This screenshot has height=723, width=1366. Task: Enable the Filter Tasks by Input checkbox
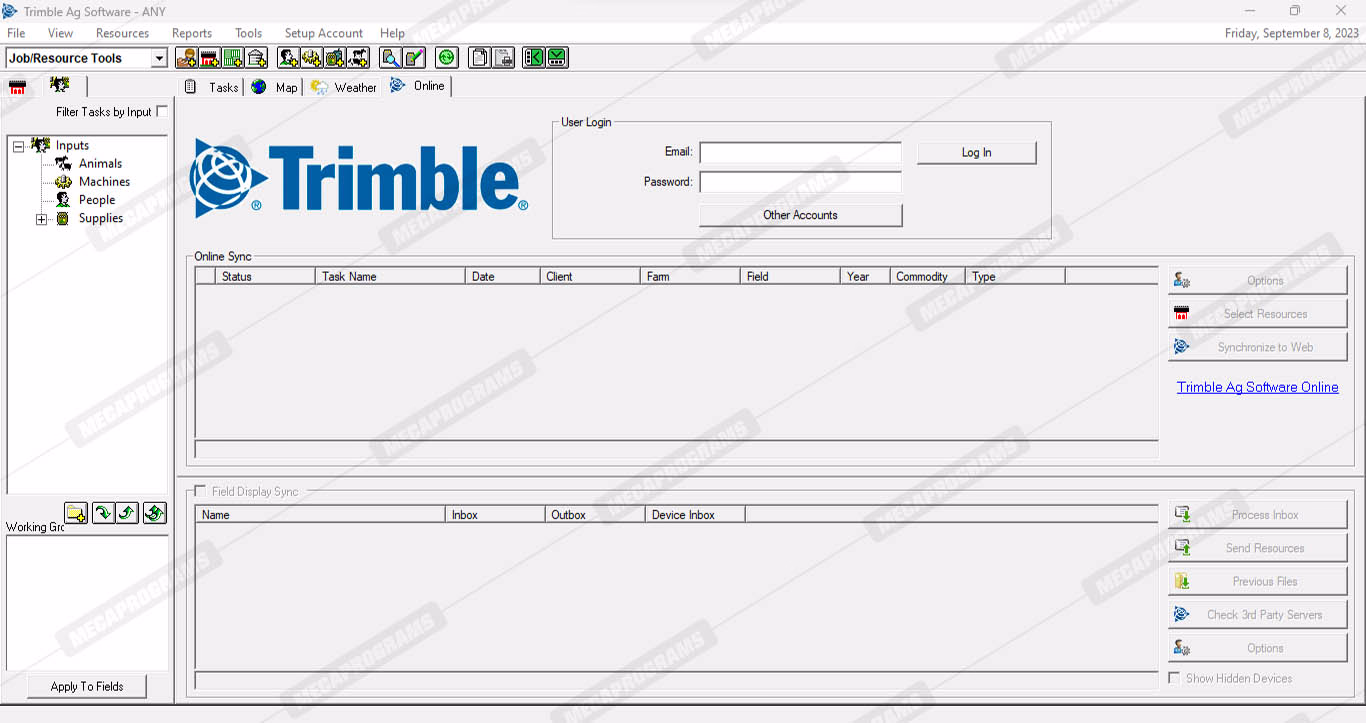click(x=163, y=112)
